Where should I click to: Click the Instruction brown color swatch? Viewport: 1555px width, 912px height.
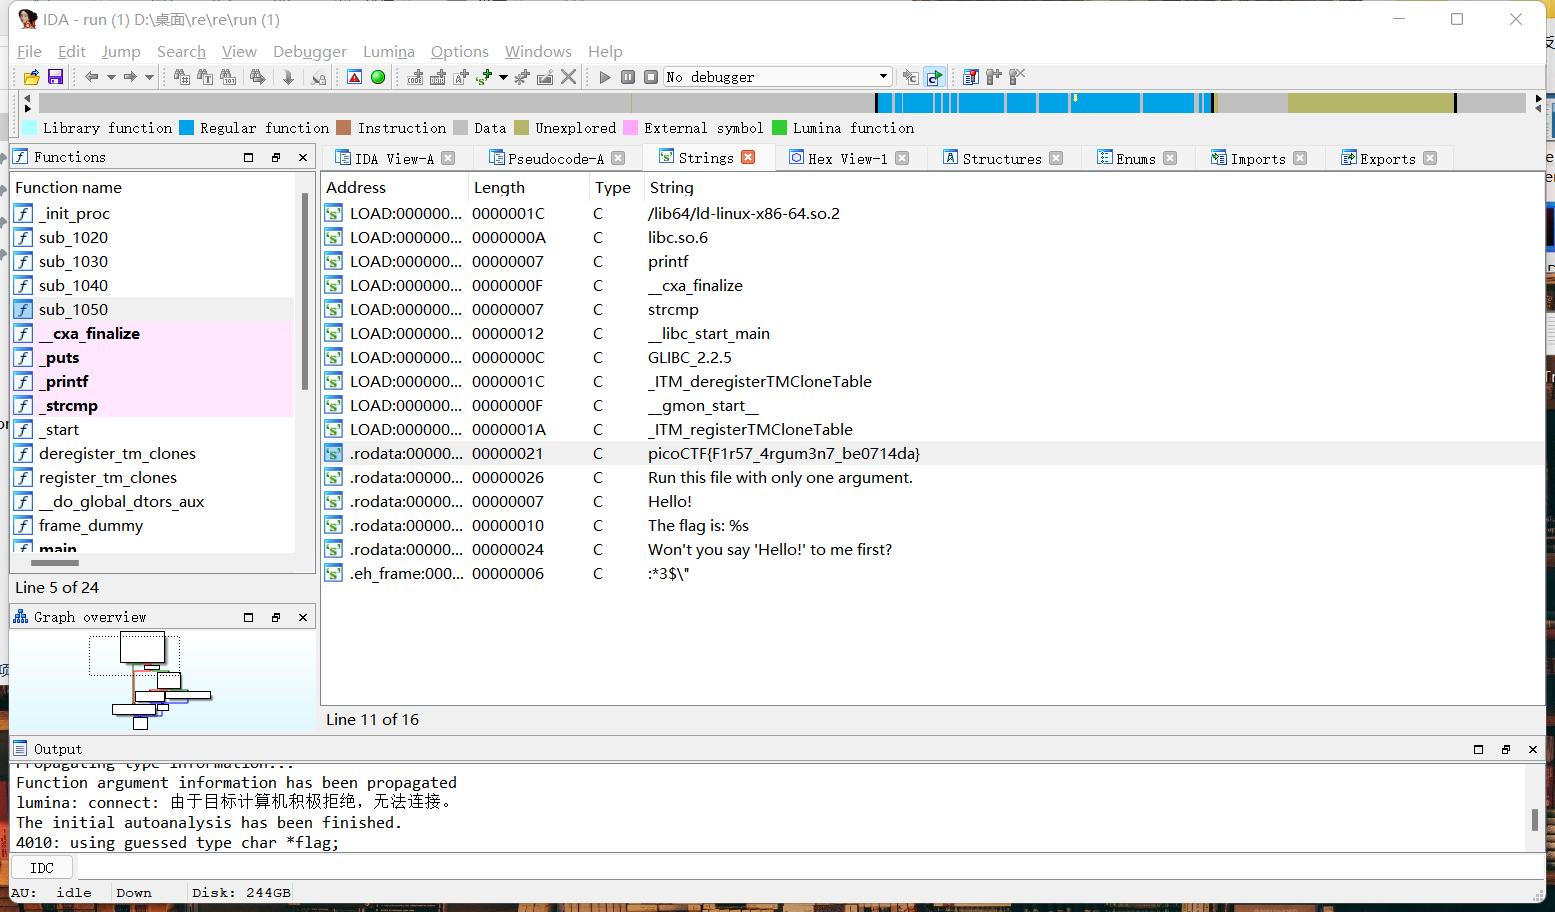[344, 127]
